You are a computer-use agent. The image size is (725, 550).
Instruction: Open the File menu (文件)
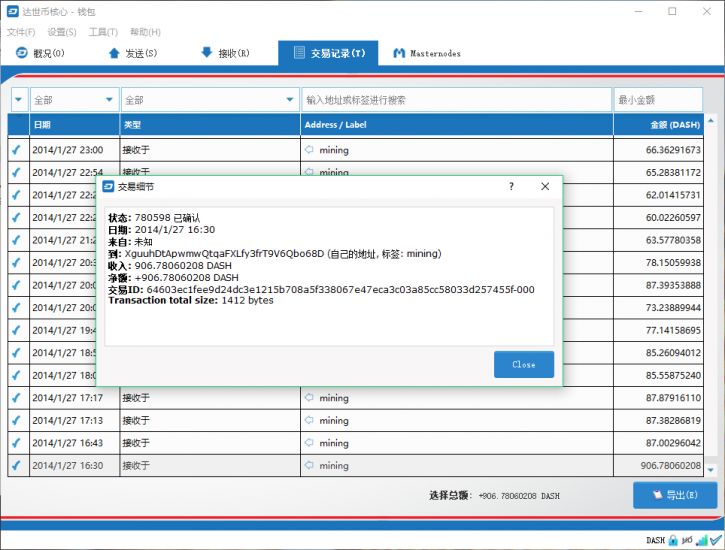[21, 32]
